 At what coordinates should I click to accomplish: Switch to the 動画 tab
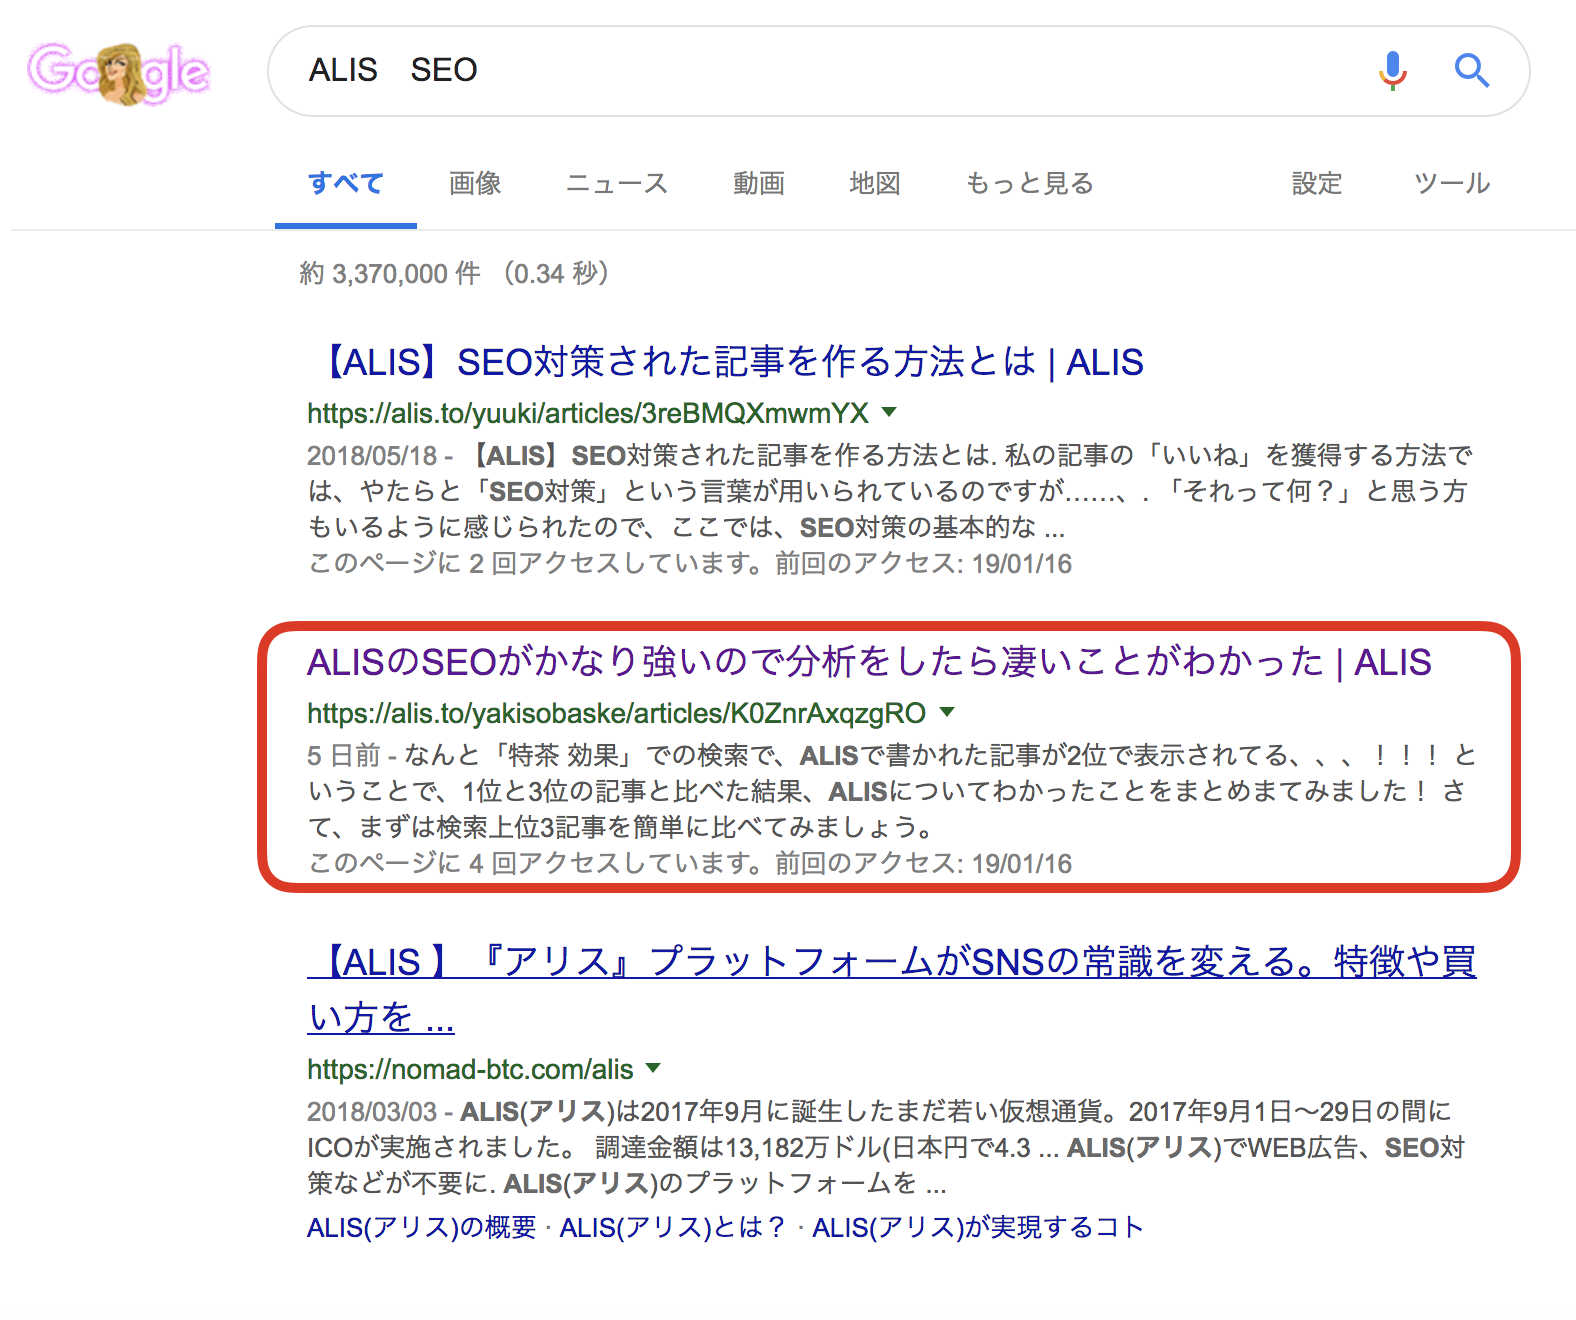pos(758,184)
